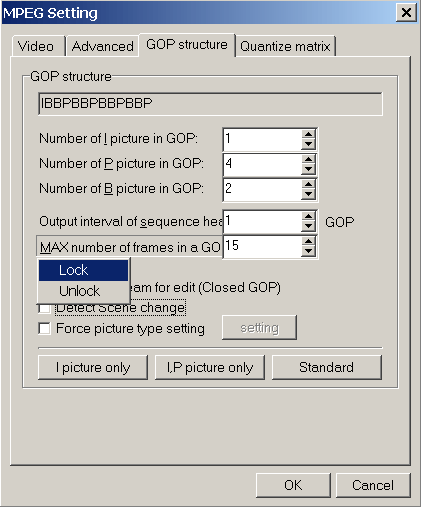Apply the I picture only preset
The width and height of the screenshot is (421, 507).
tap(93, 367)
